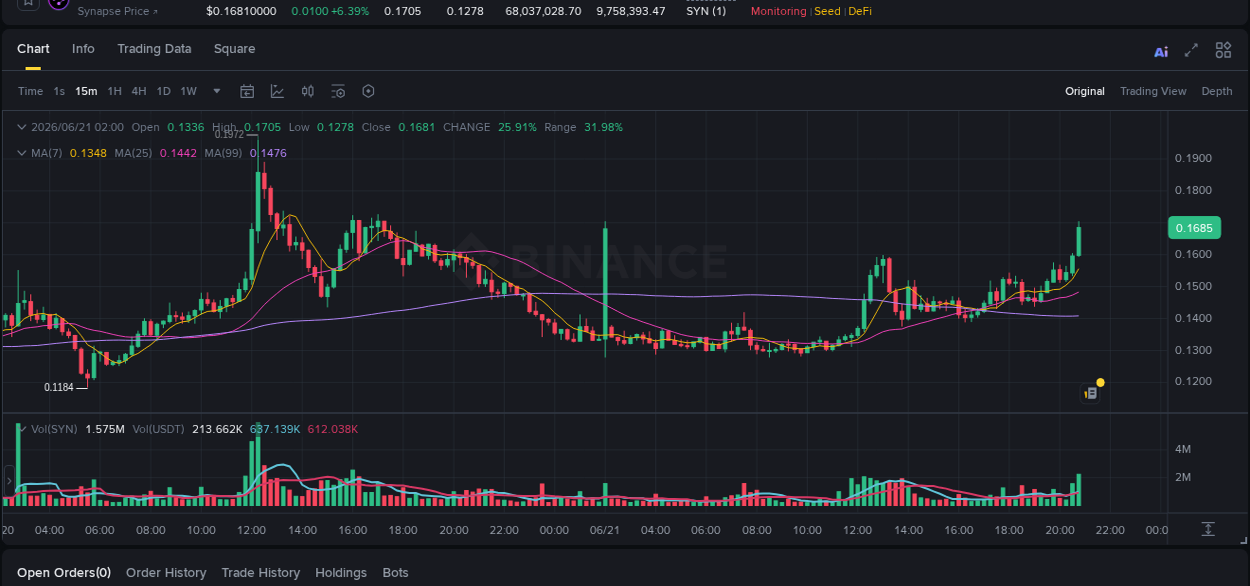Click the CHANGE value 25.91%
Screen dimensions: 1250x586
pos(517,127)
